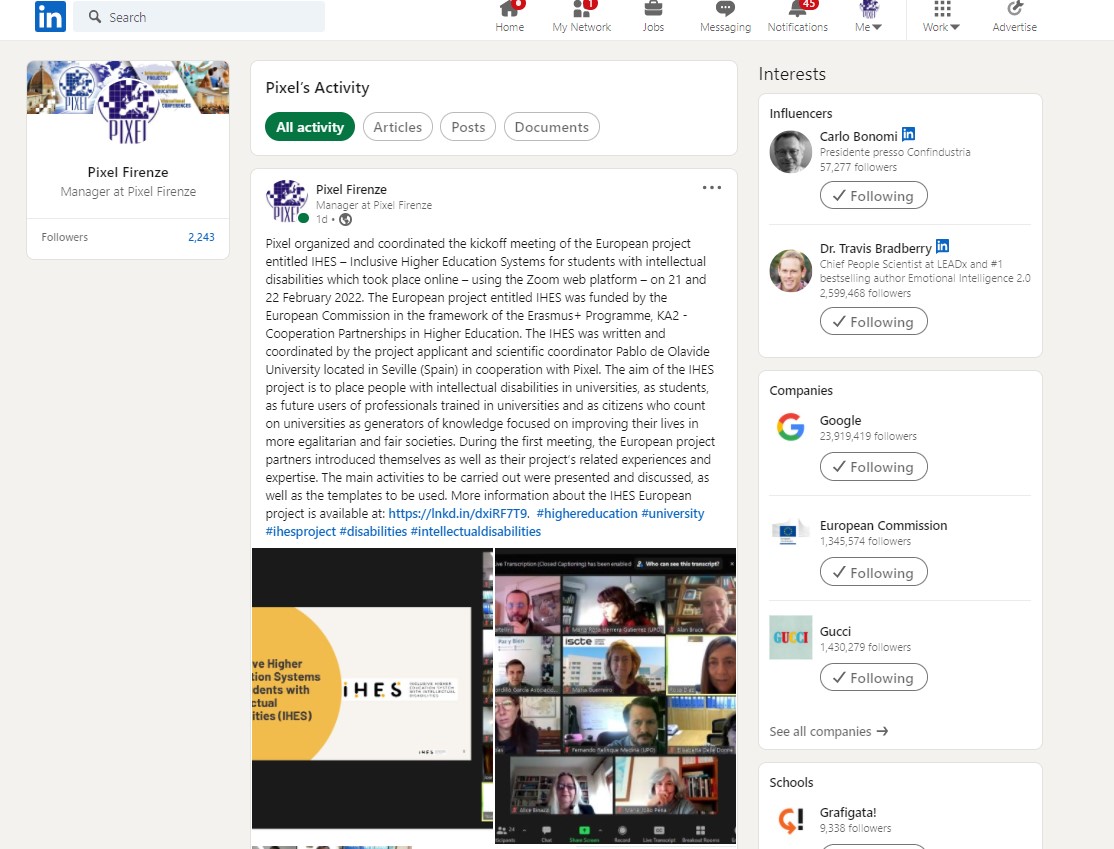1114x849 pixels.
Task: Click Dr. Travis Bradberry's profile photo
Action: [x=791, y=271]
